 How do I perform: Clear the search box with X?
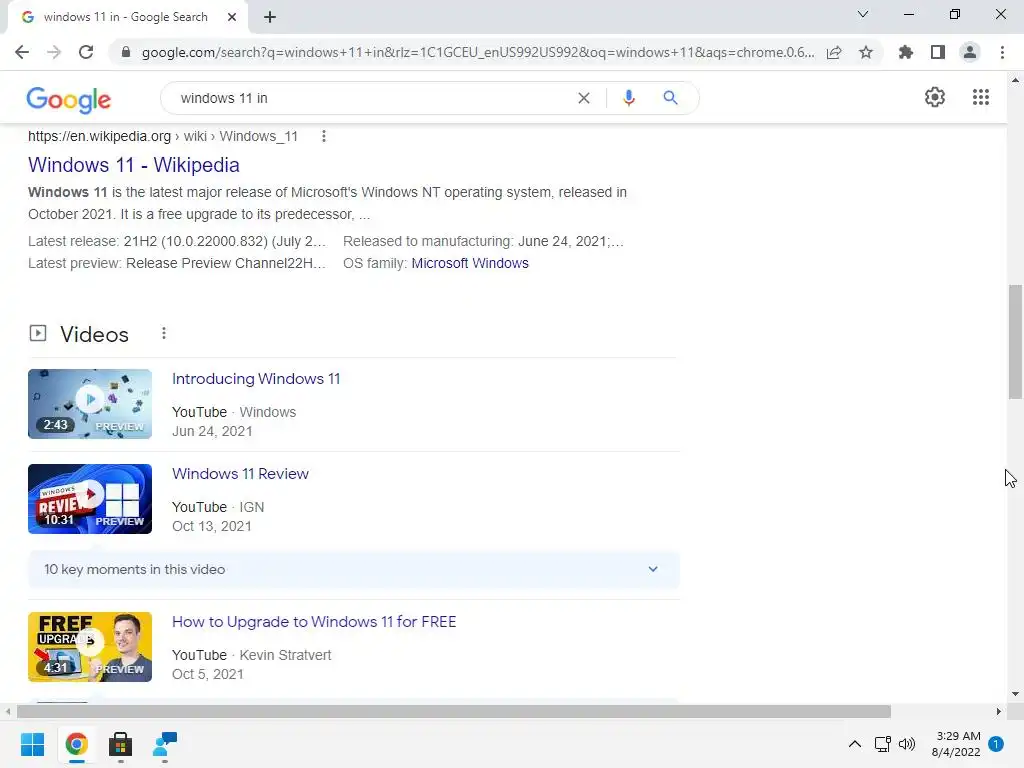(584, 98)
